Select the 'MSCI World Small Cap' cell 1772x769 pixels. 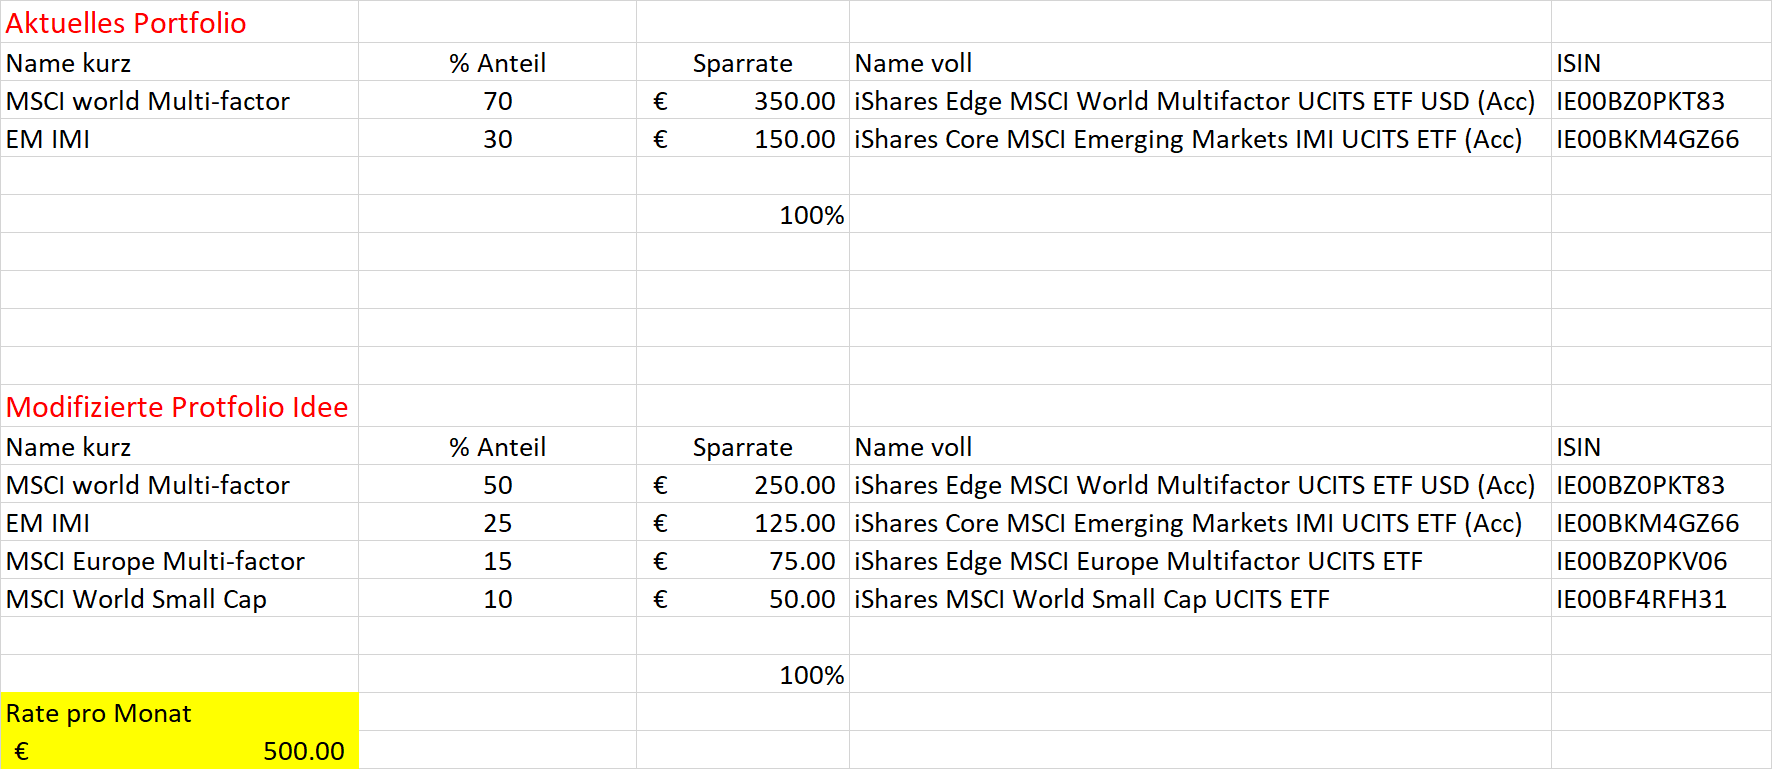(179, 598)
